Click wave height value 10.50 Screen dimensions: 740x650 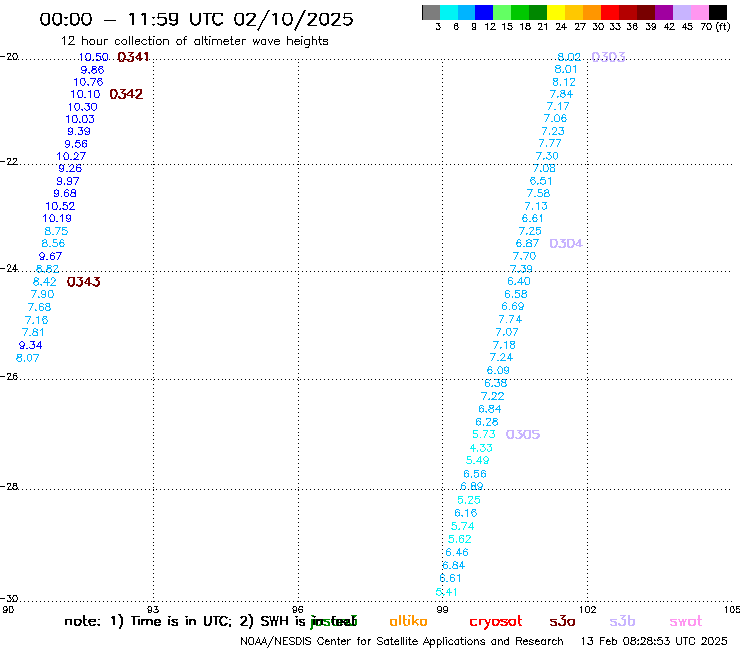(x=93, y=57)
